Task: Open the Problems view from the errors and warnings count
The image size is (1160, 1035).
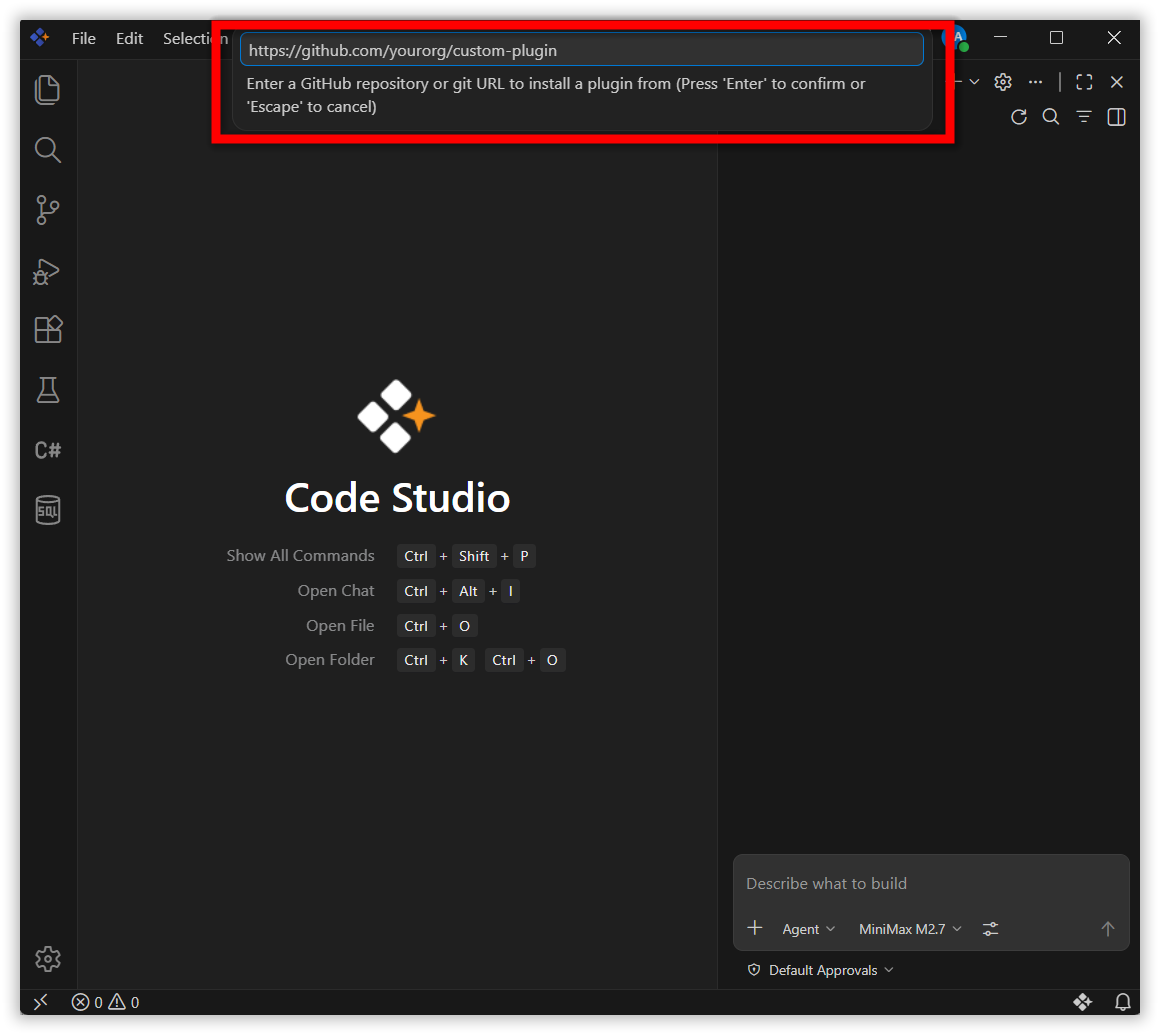Action: (x=105, y=1002)
